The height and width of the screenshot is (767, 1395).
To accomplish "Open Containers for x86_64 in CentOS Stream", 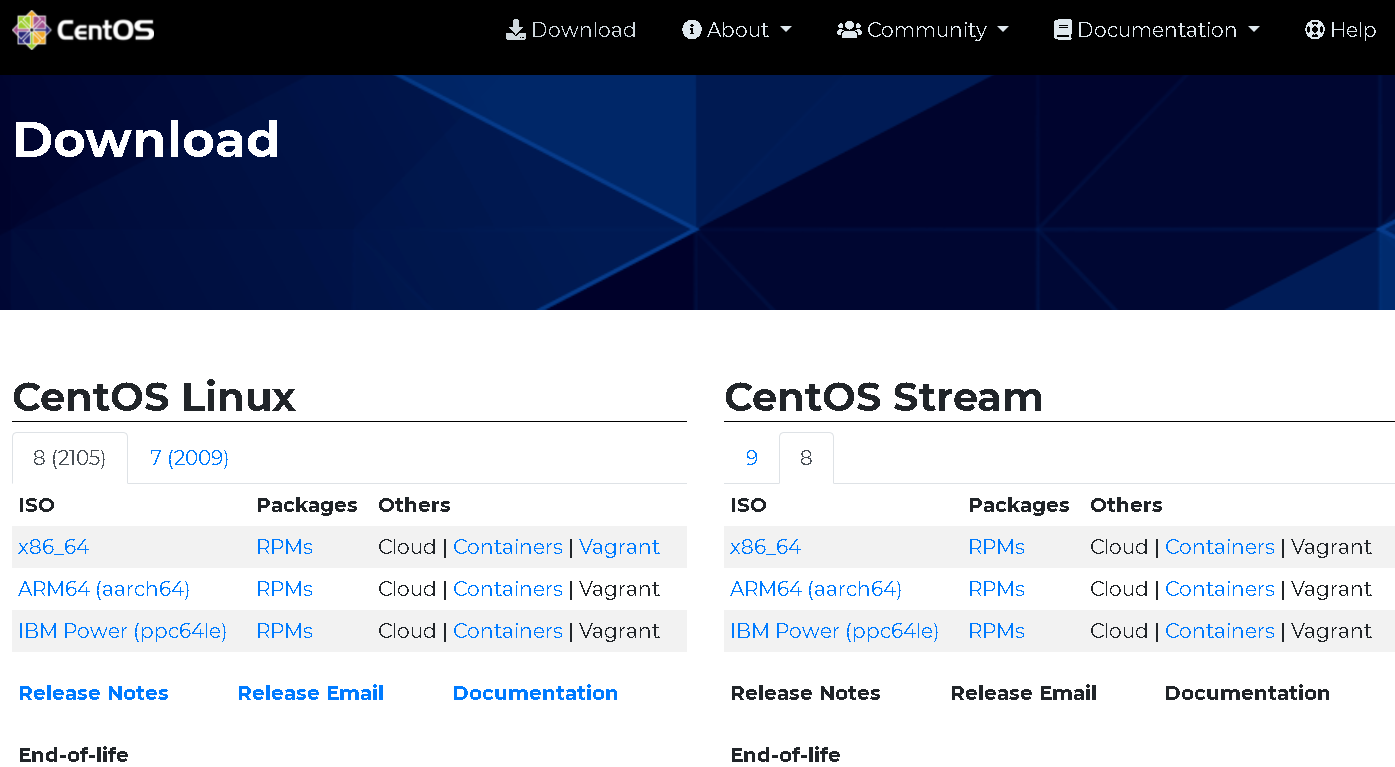I will (1220, 547).
